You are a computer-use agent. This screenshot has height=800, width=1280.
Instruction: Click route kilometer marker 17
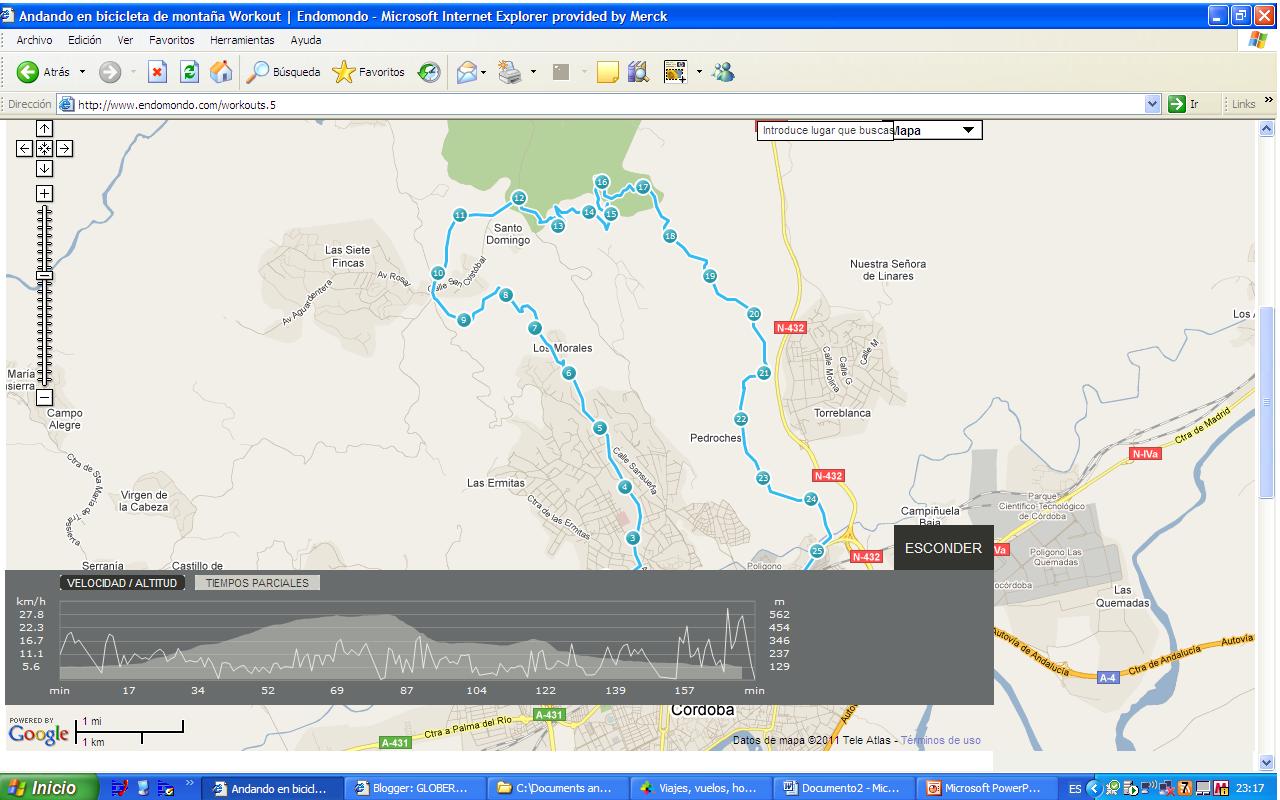click(643, 187)
